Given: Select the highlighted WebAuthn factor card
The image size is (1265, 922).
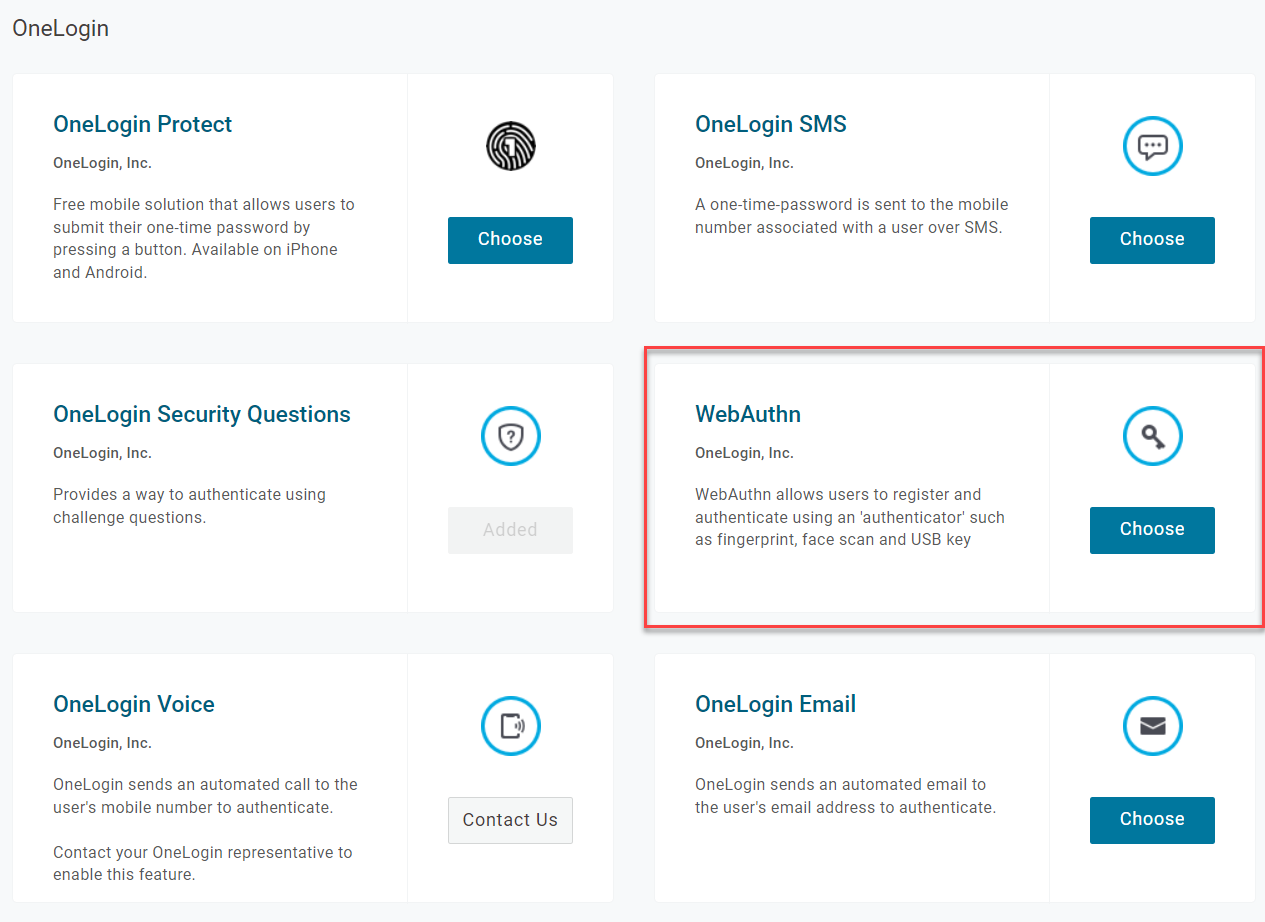Looking at the screenshot, I should point(954,490).
